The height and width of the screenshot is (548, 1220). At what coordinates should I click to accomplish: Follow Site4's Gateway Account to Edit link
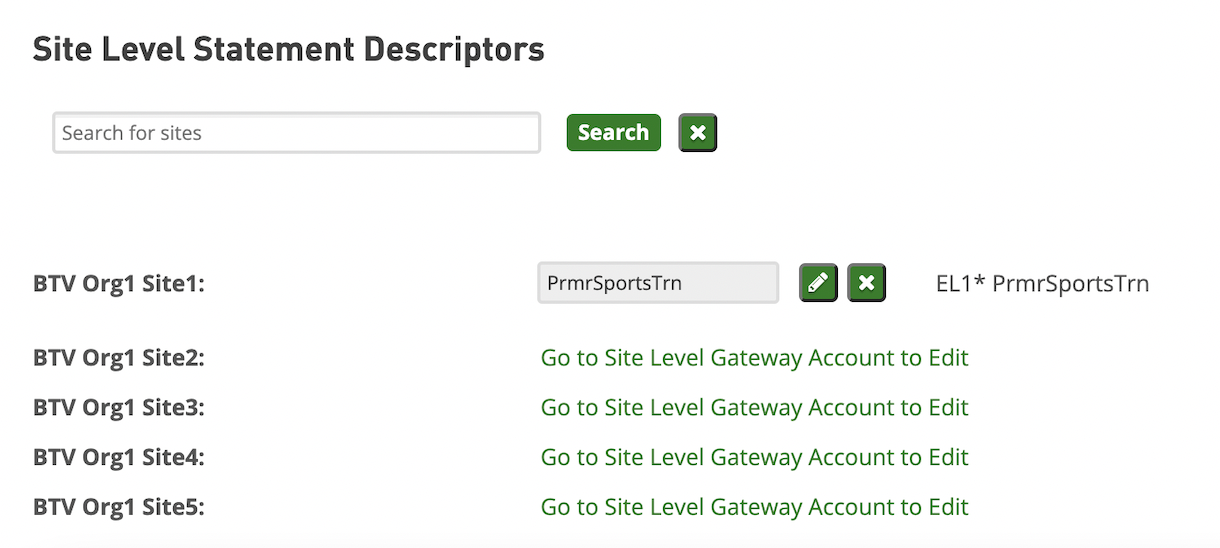coord(754,457)
